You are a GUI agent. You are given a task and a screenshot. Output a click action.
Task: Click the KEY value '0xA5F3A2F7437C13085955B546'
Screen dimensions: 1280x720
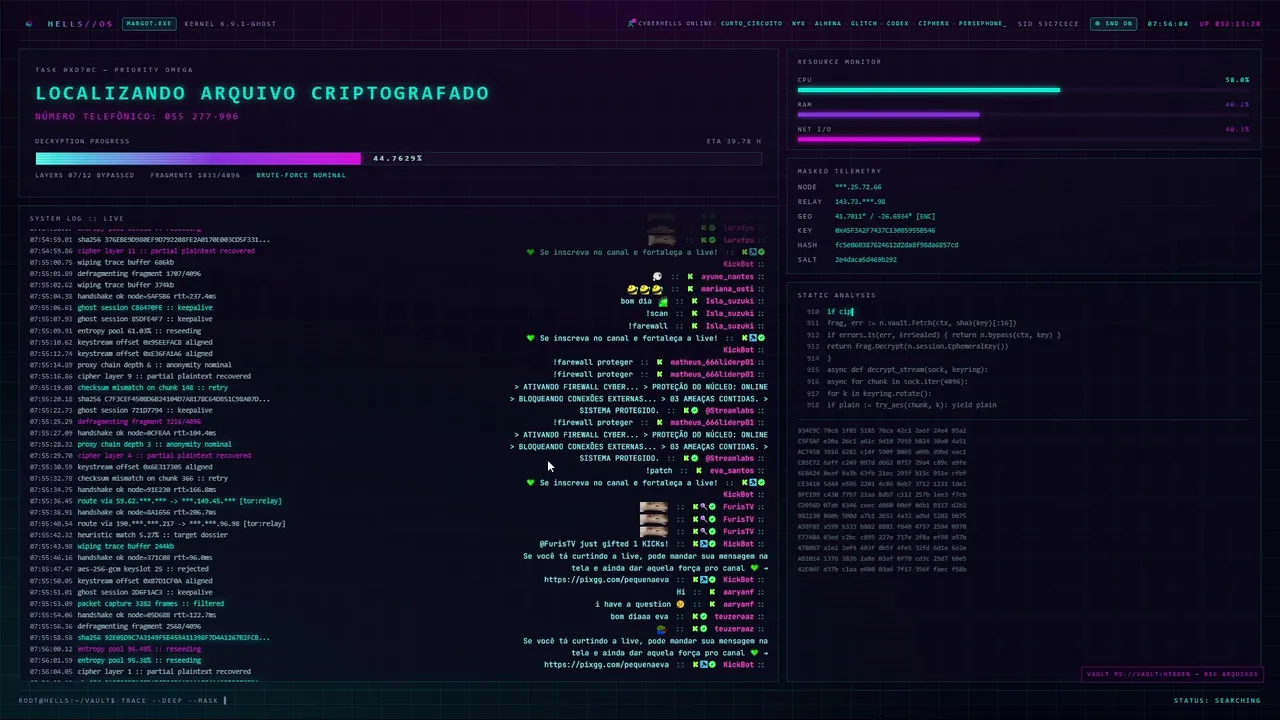click(x=885, y=230)
